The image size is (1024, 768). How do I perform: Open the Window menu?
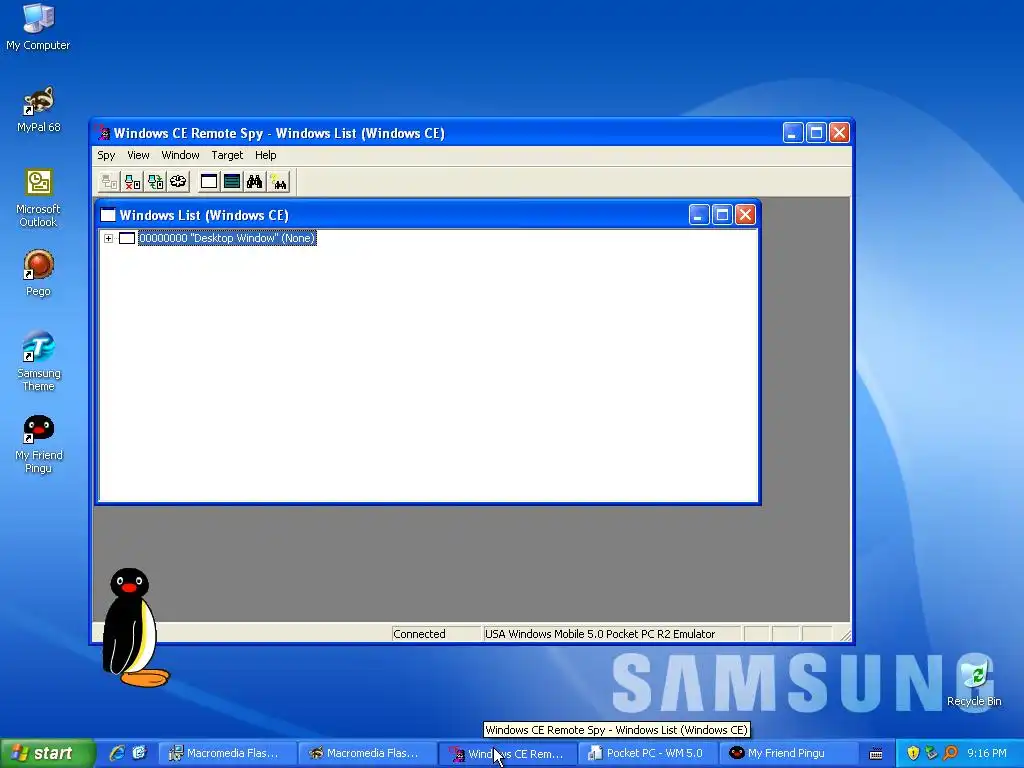(x=180, y=155)
